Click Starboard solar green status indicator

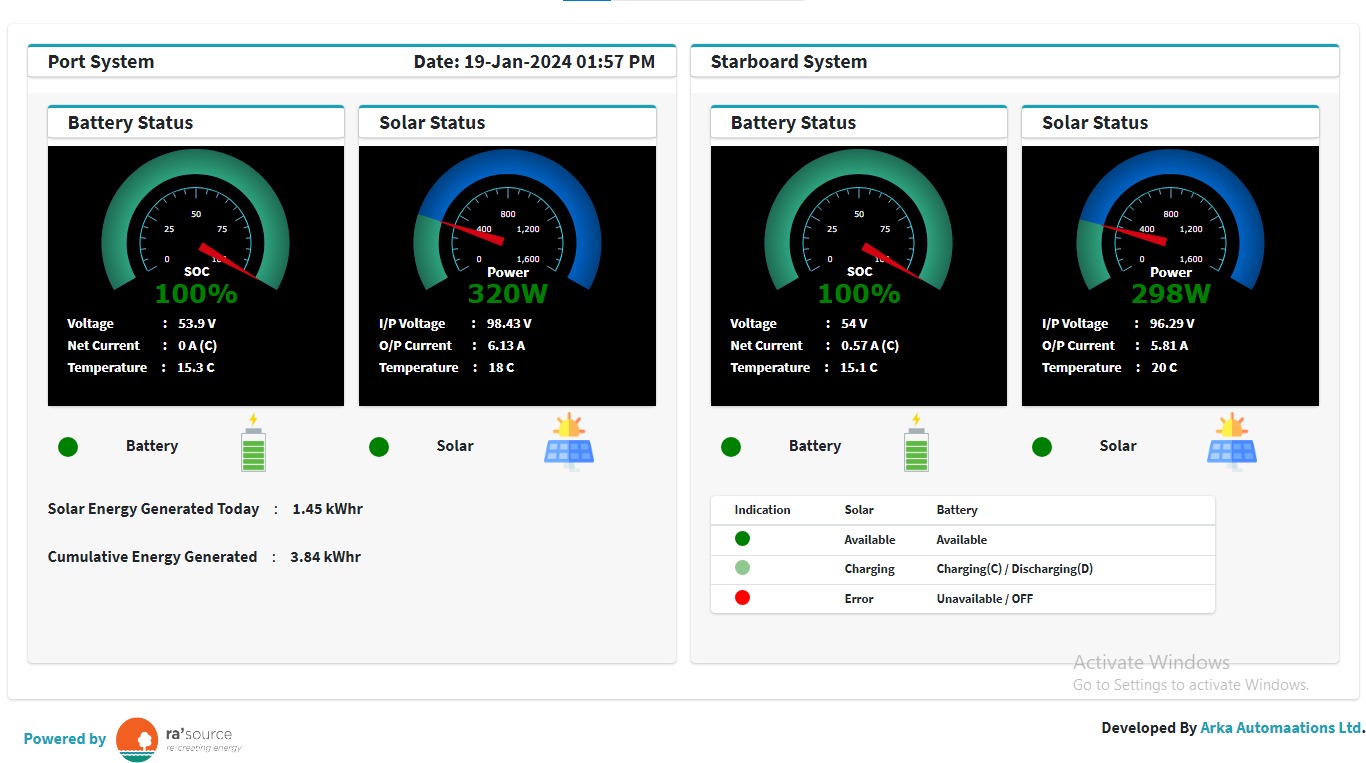1042,447
